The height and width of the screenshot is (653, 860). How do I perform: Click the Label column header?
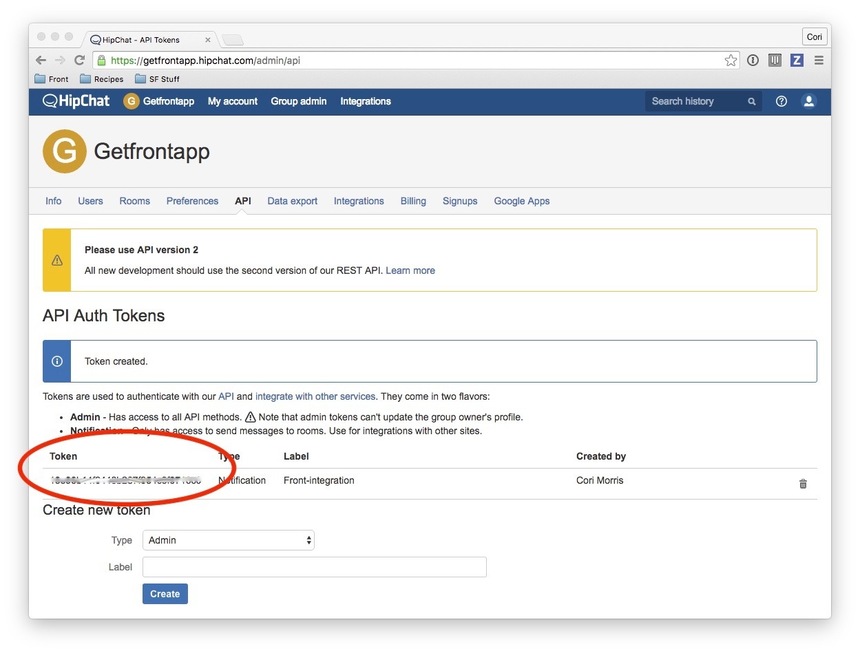coord(296,456)
